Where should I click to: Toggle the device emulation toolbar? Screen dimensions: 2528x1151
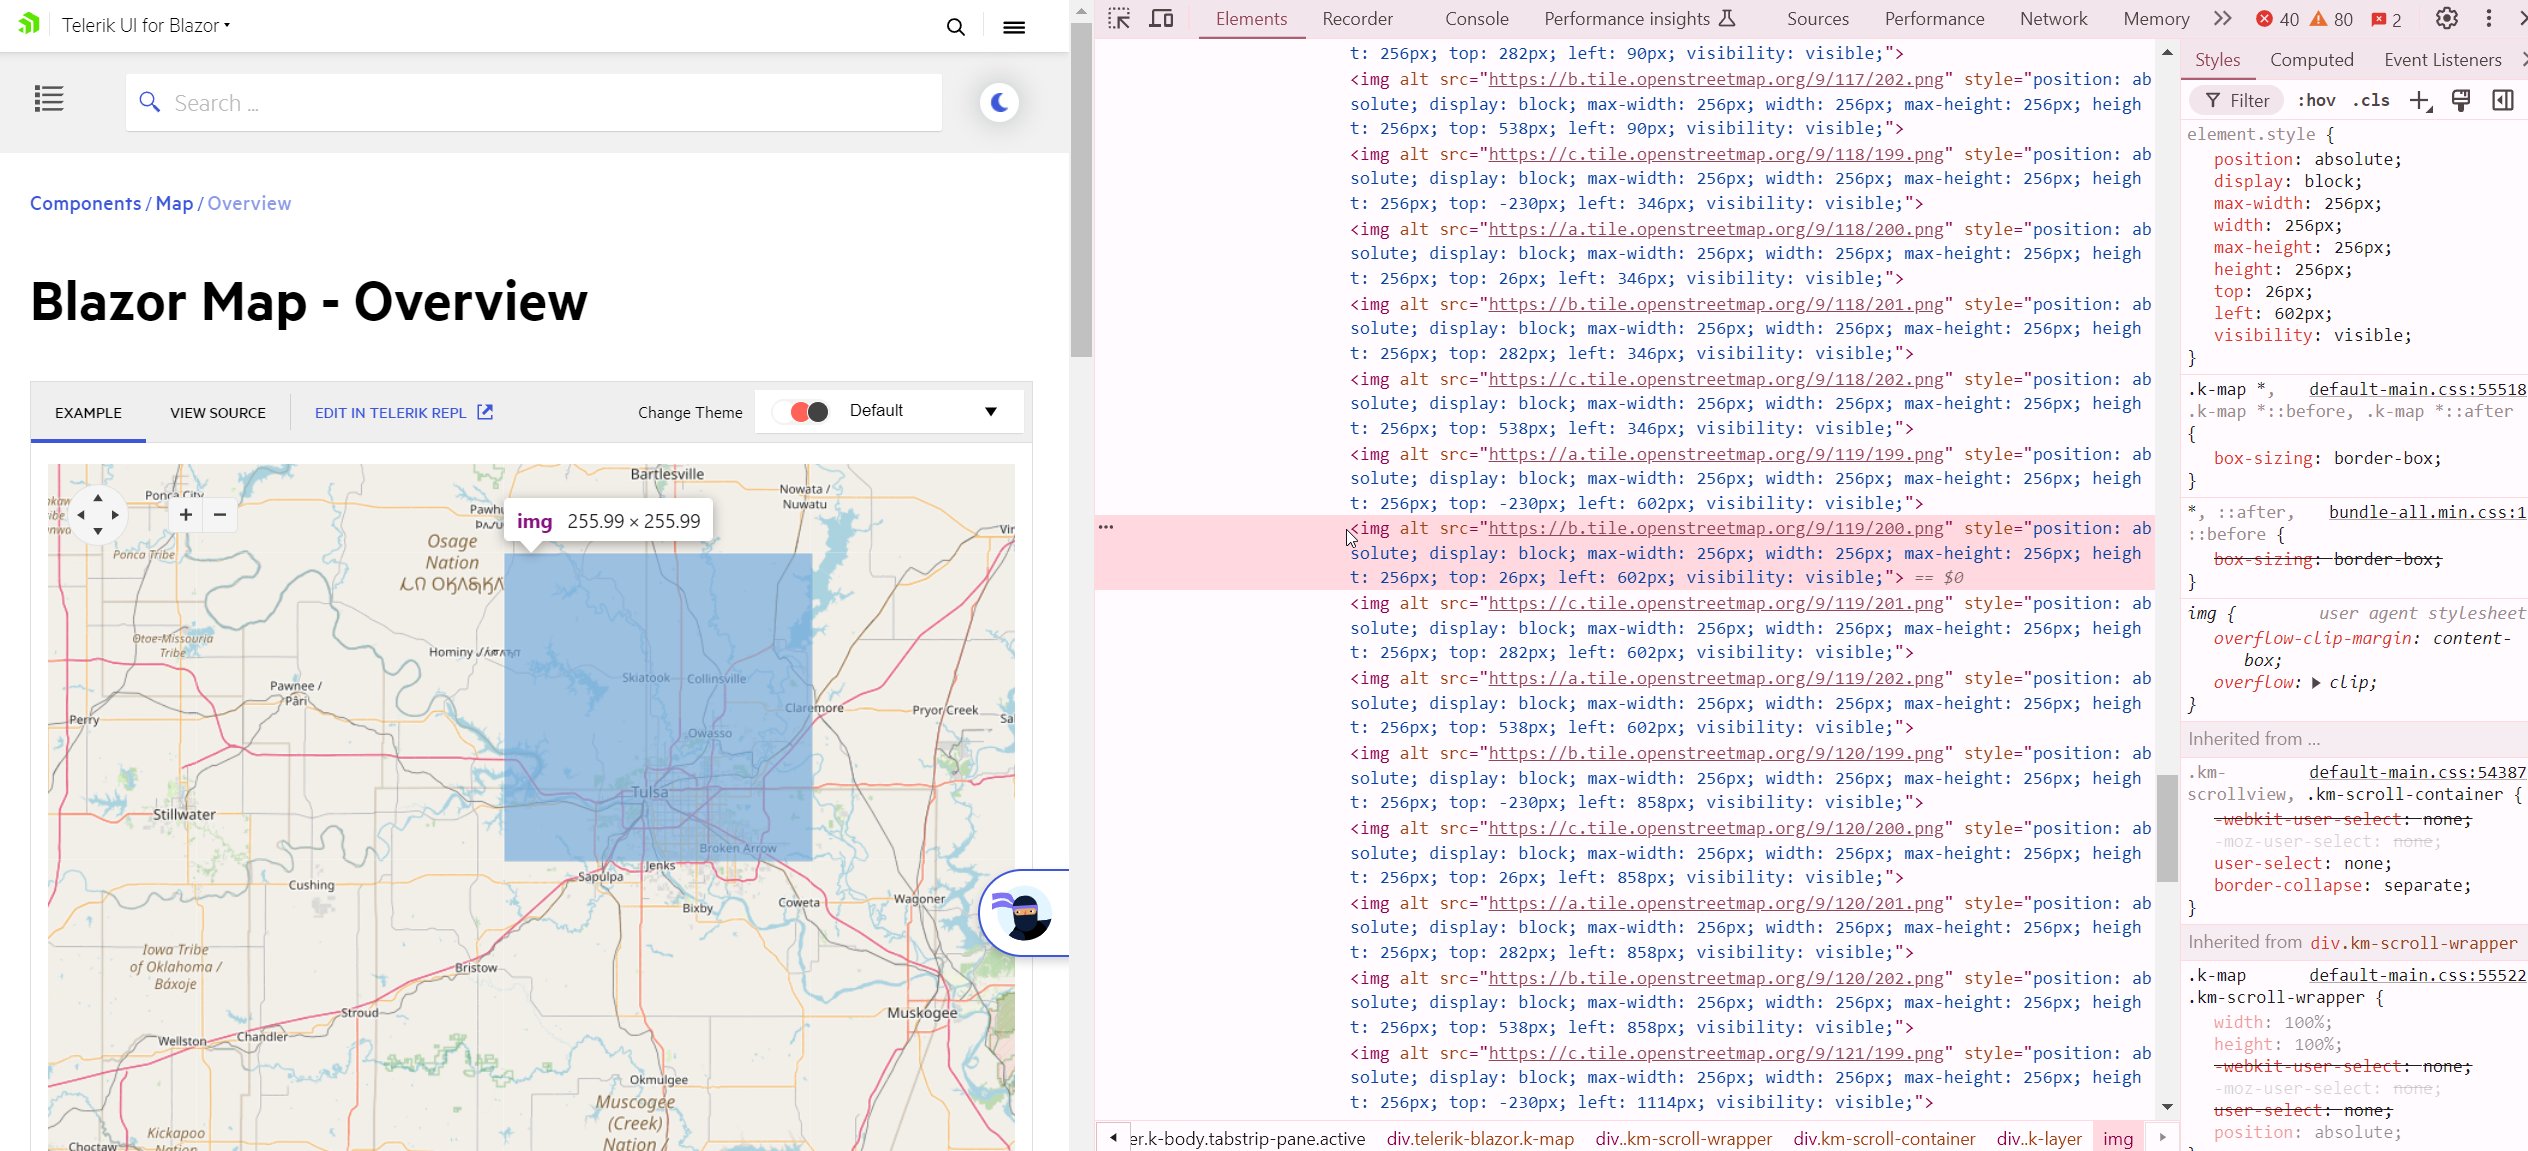pos(1160,18)
